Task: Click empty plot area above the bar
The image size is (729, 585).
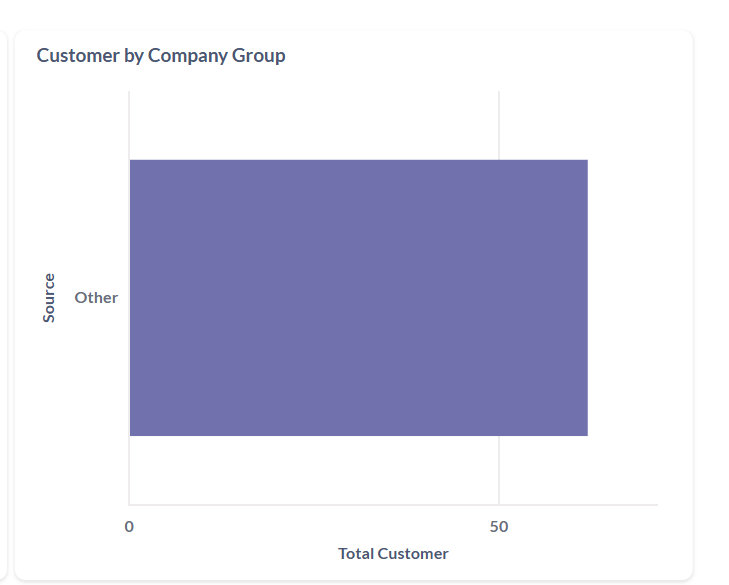Action: [x=300, y=125]
